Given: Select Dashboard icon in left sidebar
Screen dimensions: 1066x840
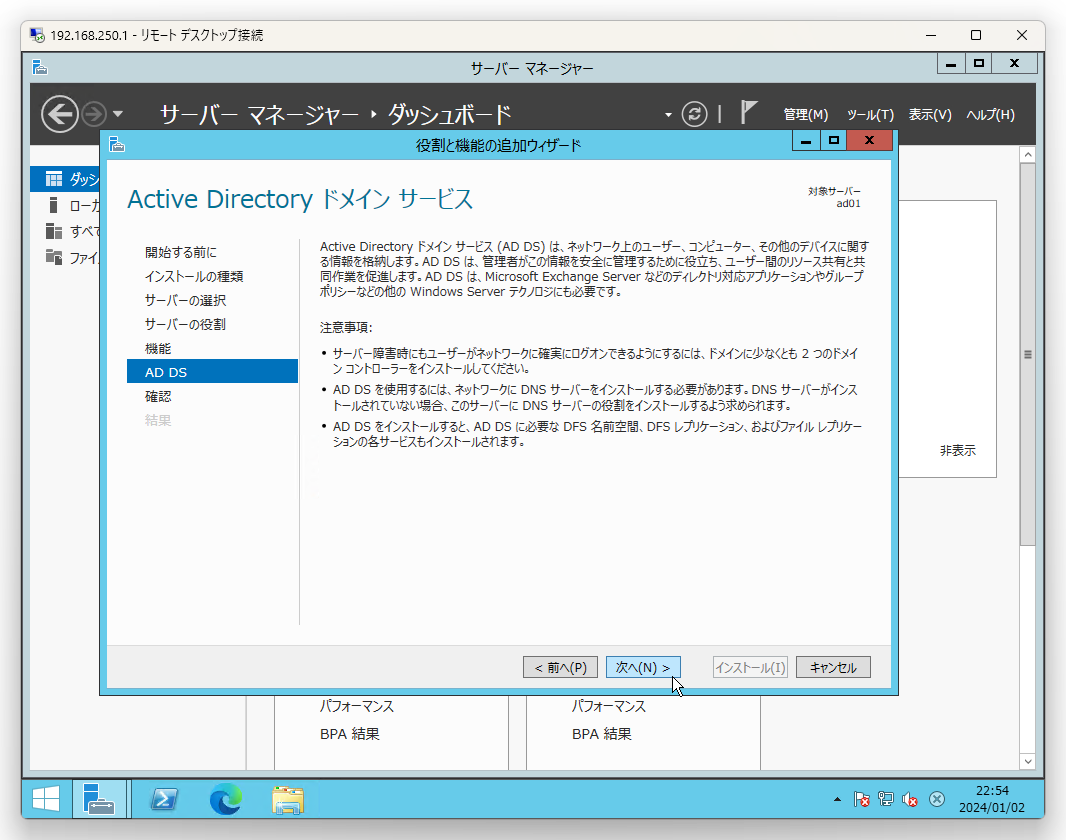Looking at the screenshot, I should 54,179.
